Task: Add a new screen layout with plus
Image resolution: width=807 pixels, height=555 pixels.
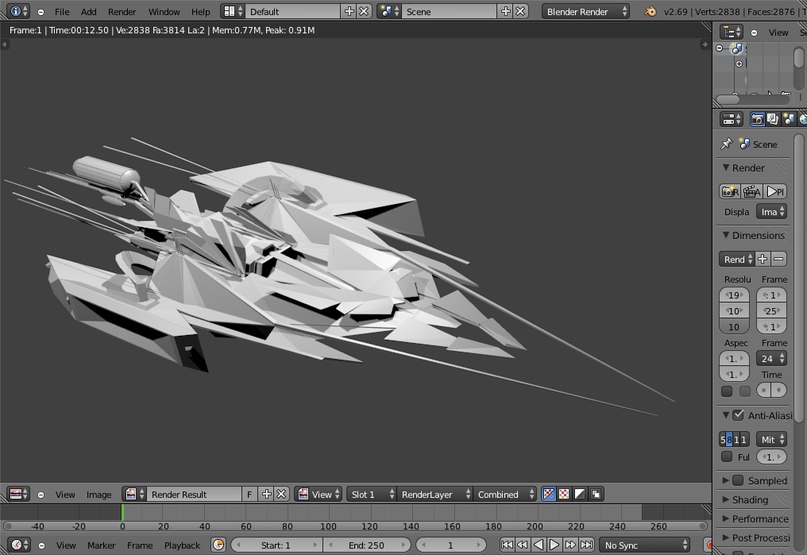Action: (349, 11)
